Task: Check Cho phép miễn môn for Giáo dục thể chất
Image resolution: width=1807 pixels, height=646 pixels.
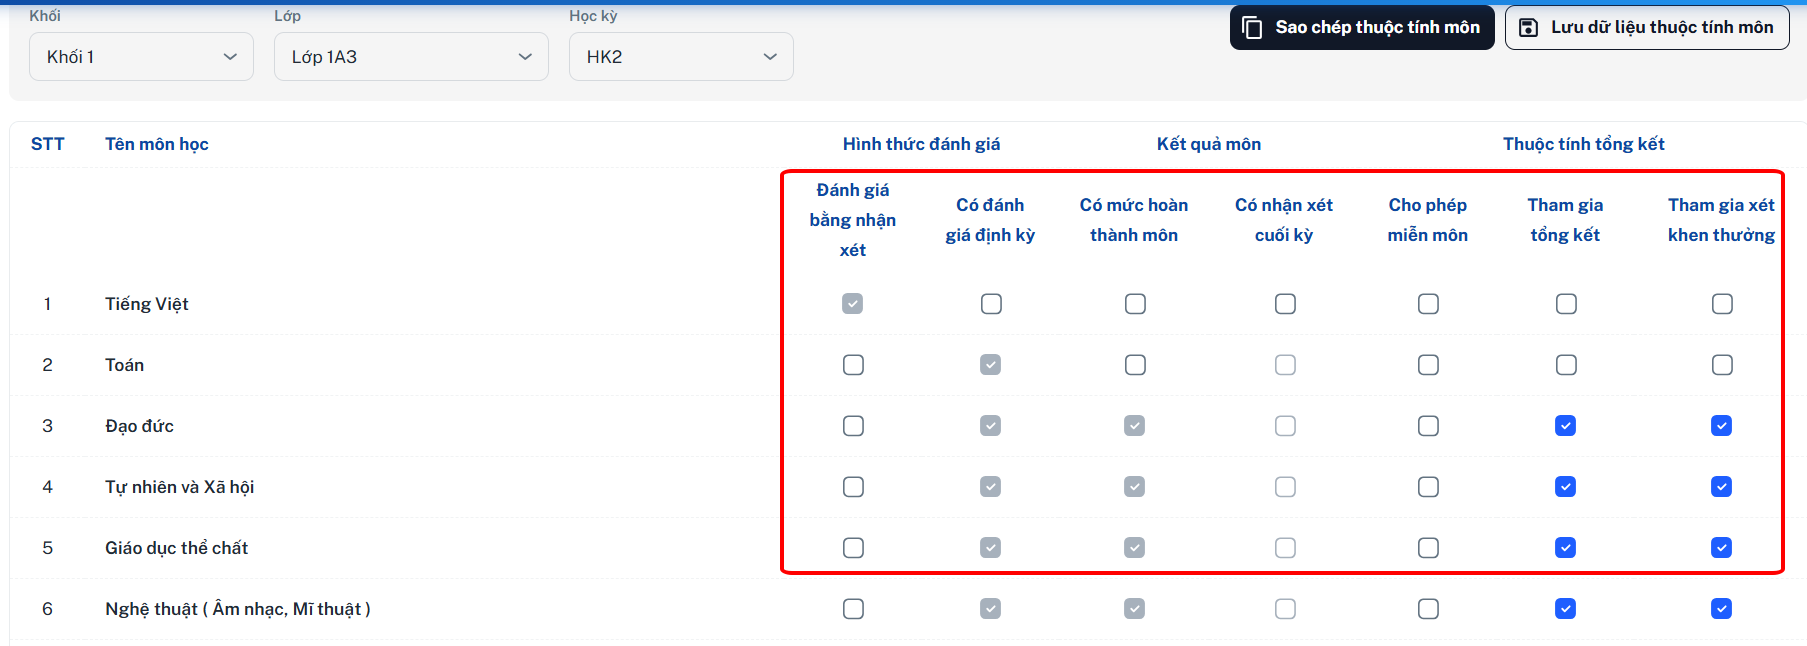Action: (1428, 547)
